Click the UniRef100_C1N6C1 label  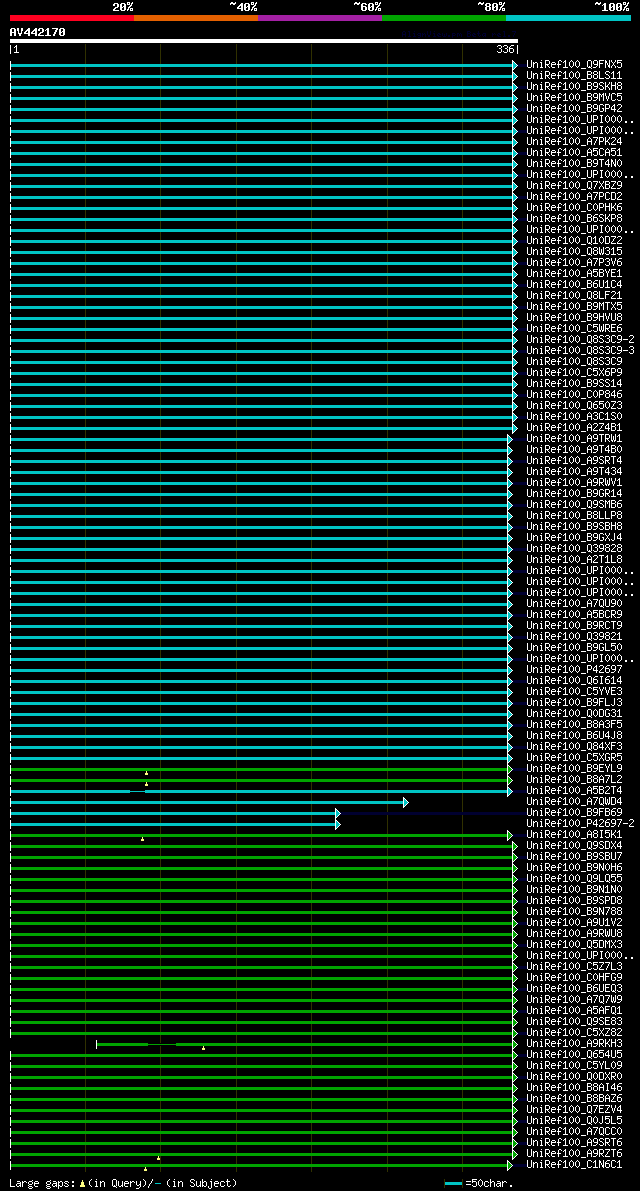tap(574, 1165)
